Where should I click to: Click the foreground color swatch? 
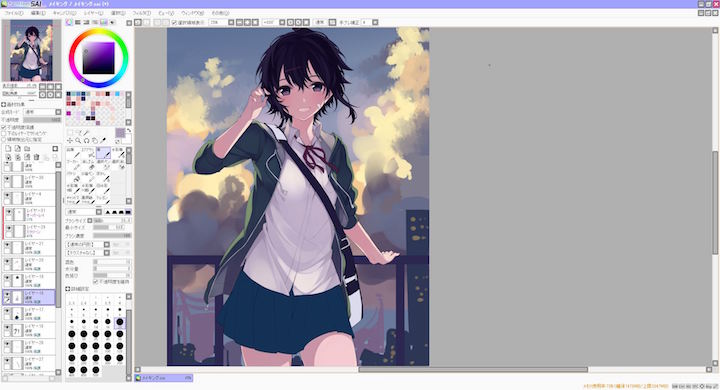[120, 133]
